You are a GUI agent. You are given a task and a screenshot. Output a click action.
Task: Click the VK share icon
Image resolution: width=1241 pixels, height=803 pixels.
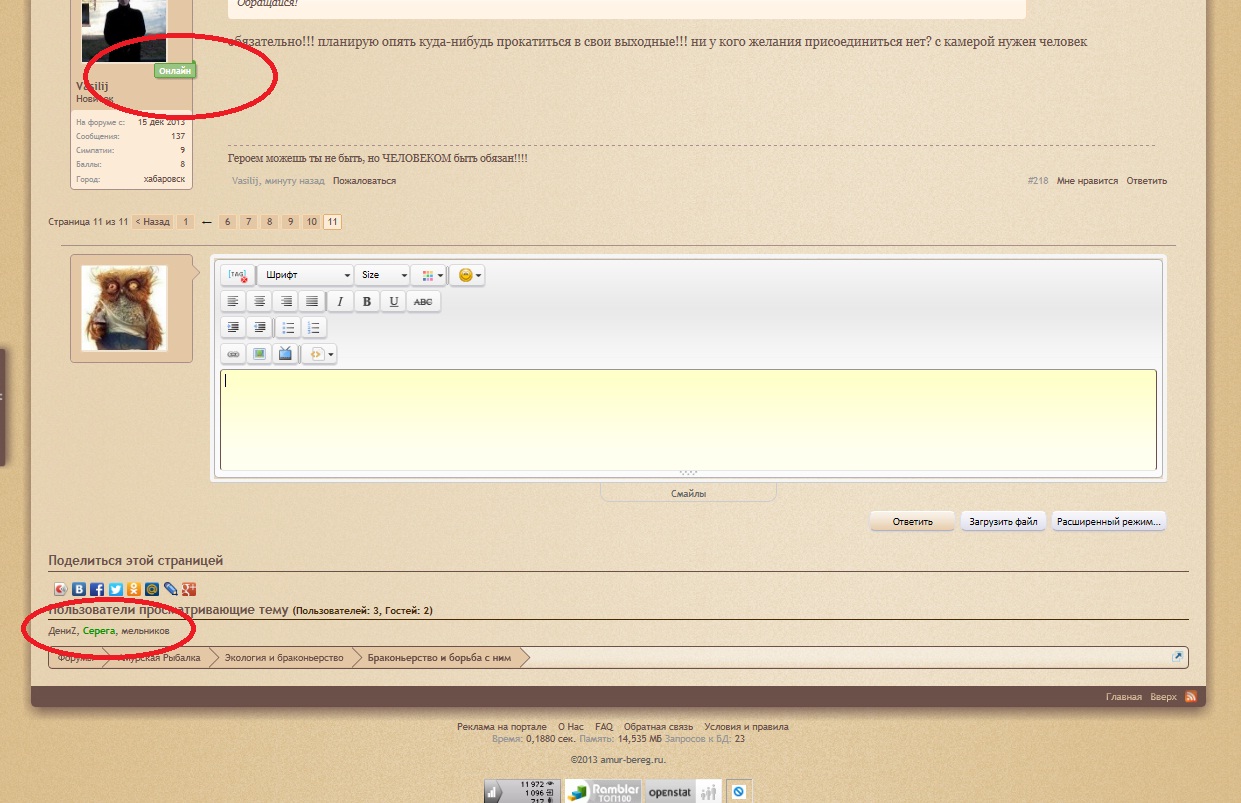pos(79,590)
